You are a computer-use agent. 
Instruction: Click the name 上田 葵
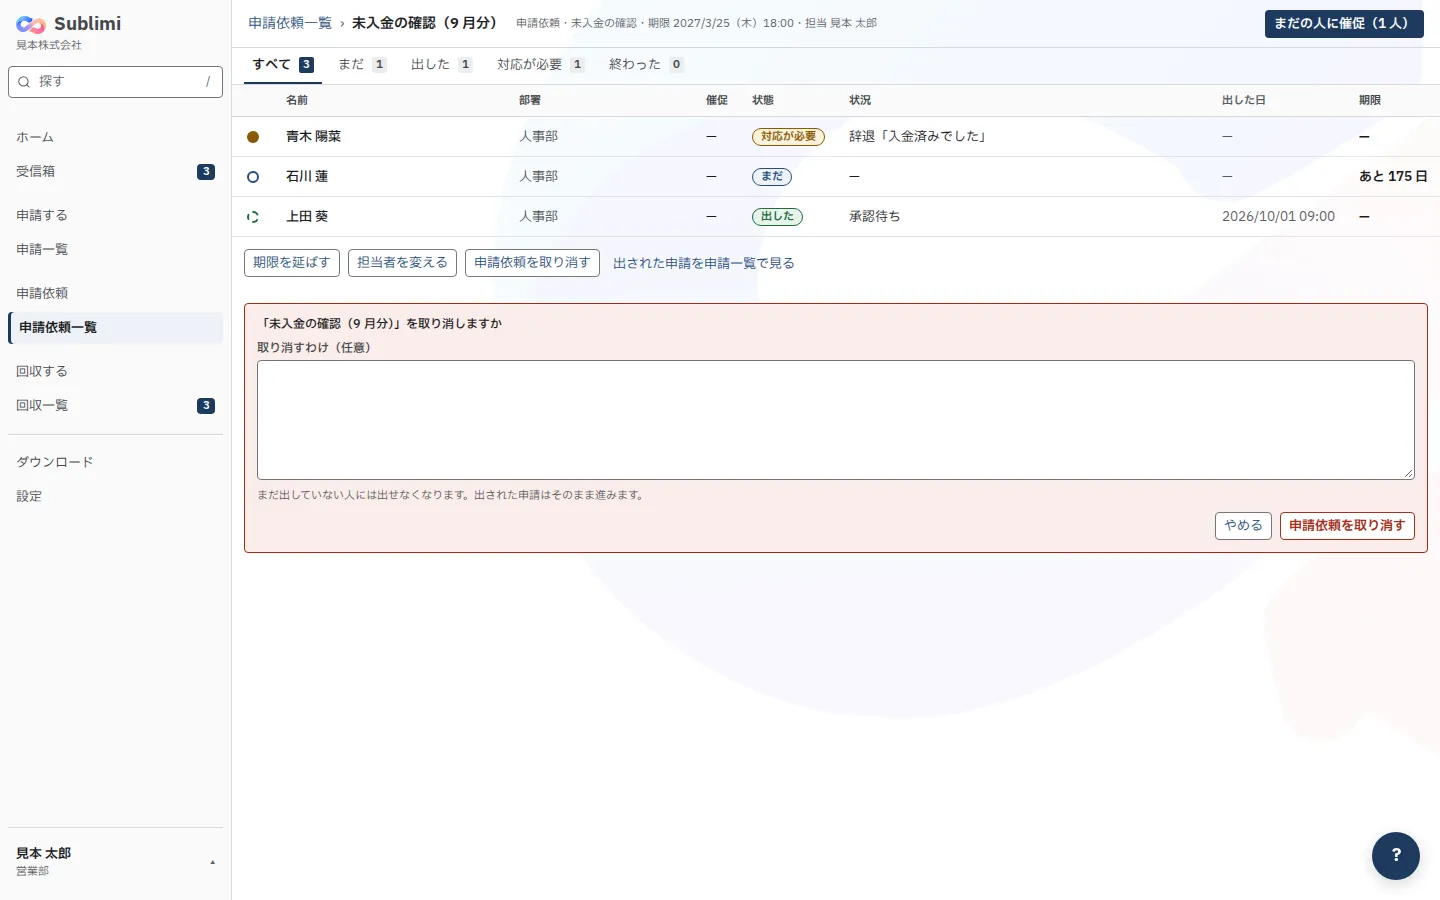pyautogui.click(x=307, y=217)
